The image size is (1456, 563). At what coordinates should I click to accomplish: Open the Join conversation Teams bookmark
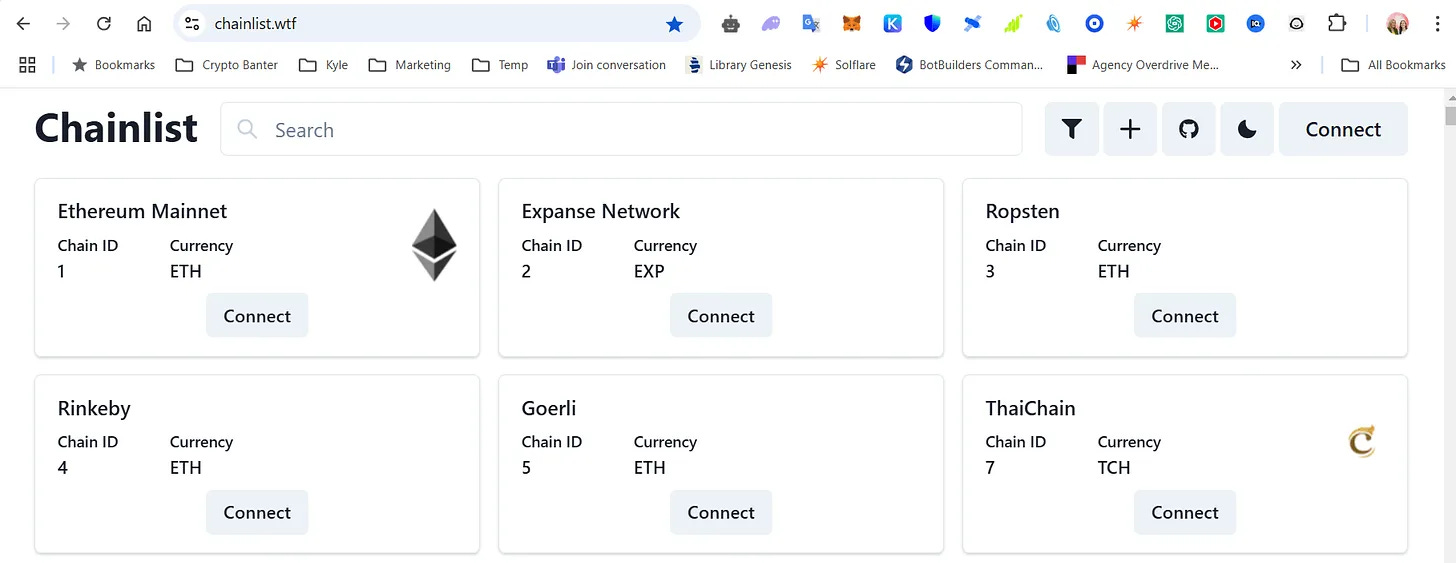point(606,65)
